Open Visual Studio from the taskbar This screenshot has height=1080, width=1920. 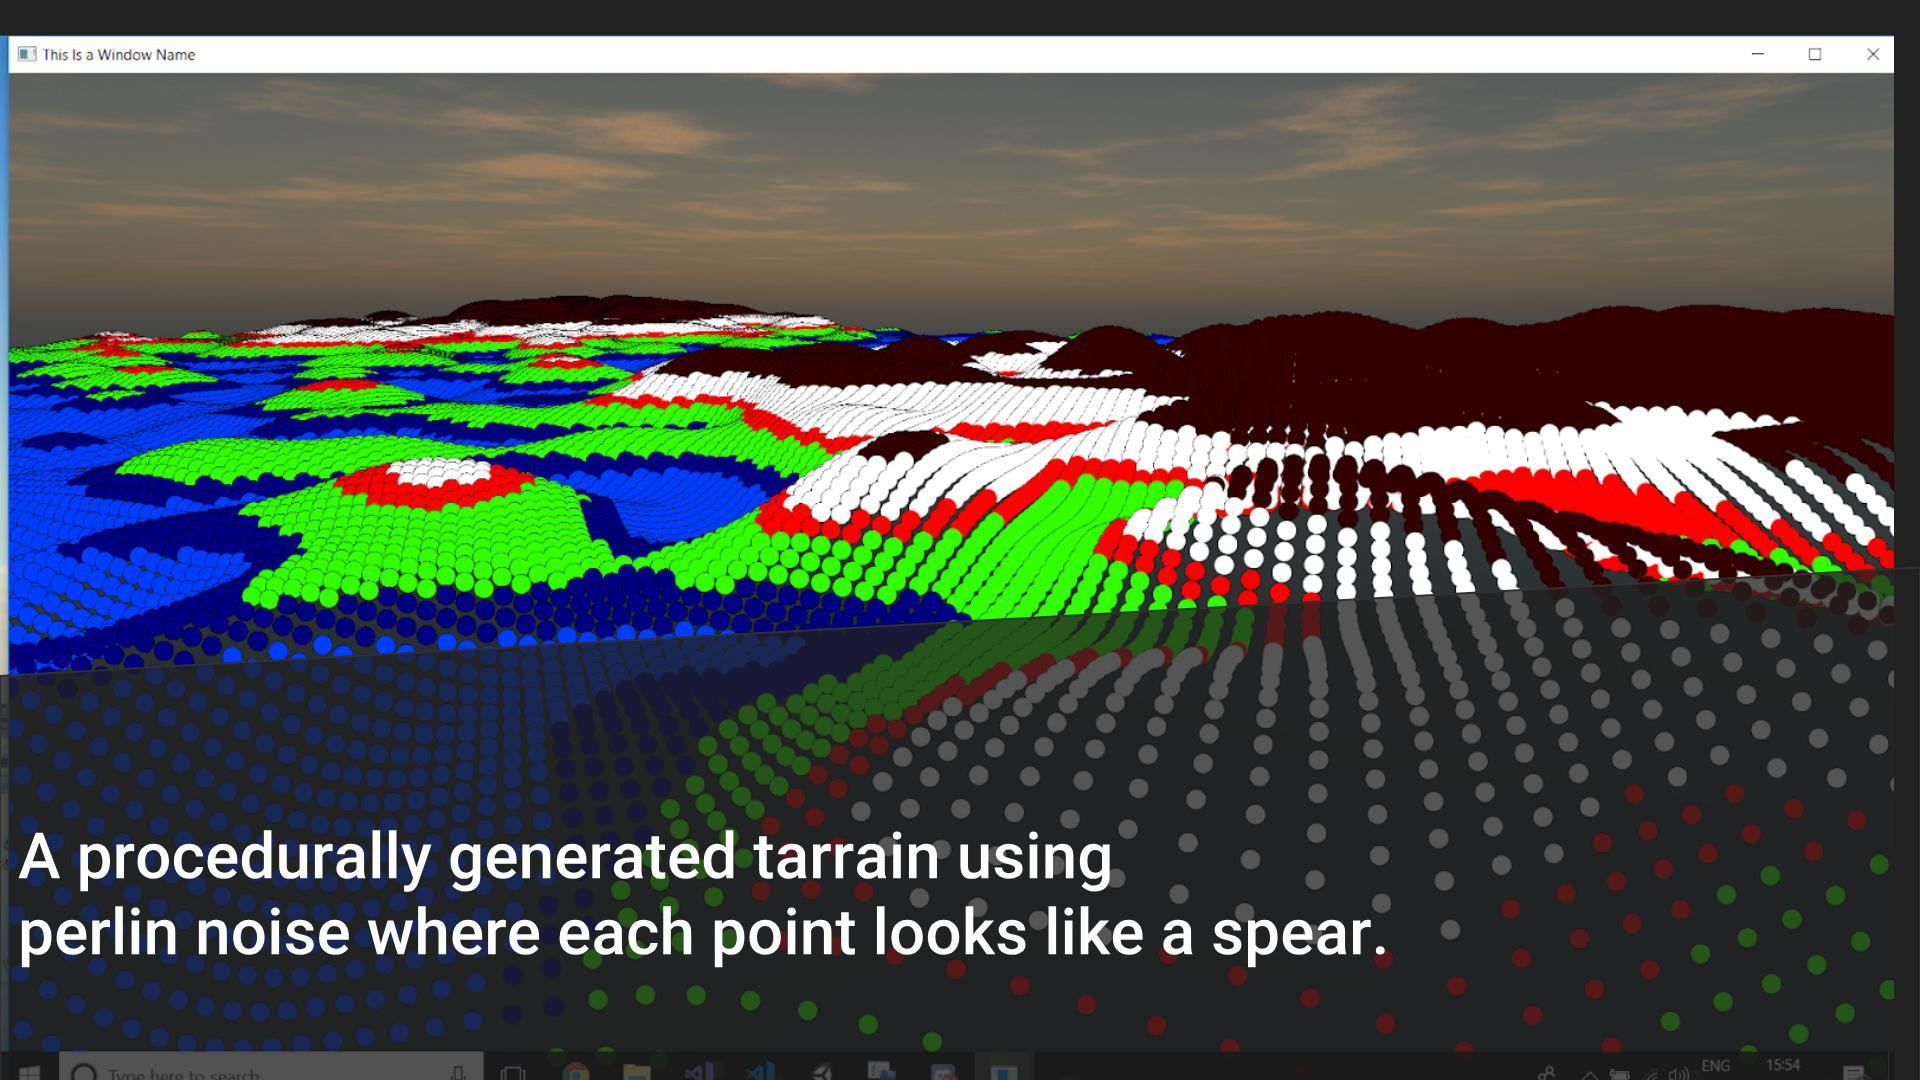point(698,1072)
